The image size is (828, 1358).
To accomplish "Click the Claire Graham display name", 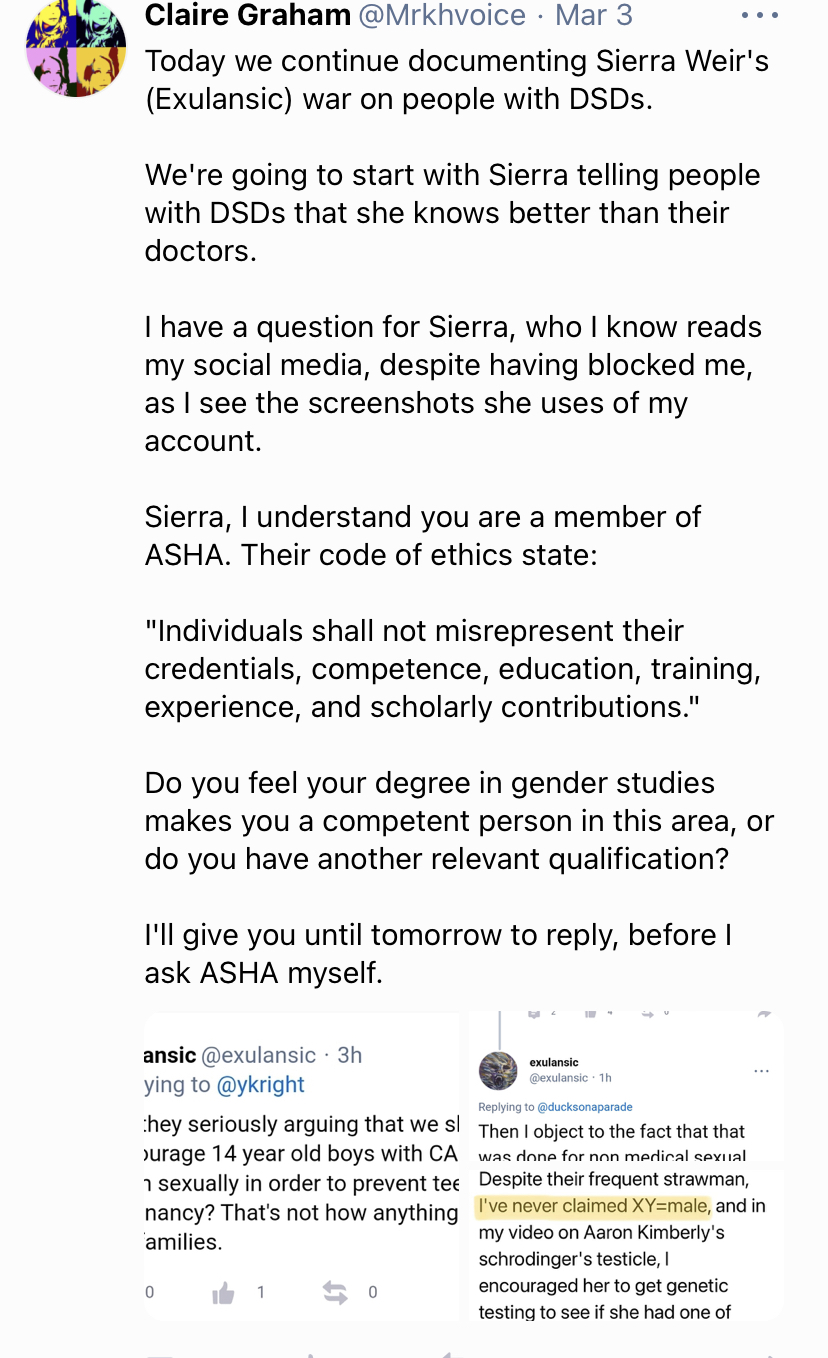I will [x=247, y=15].
